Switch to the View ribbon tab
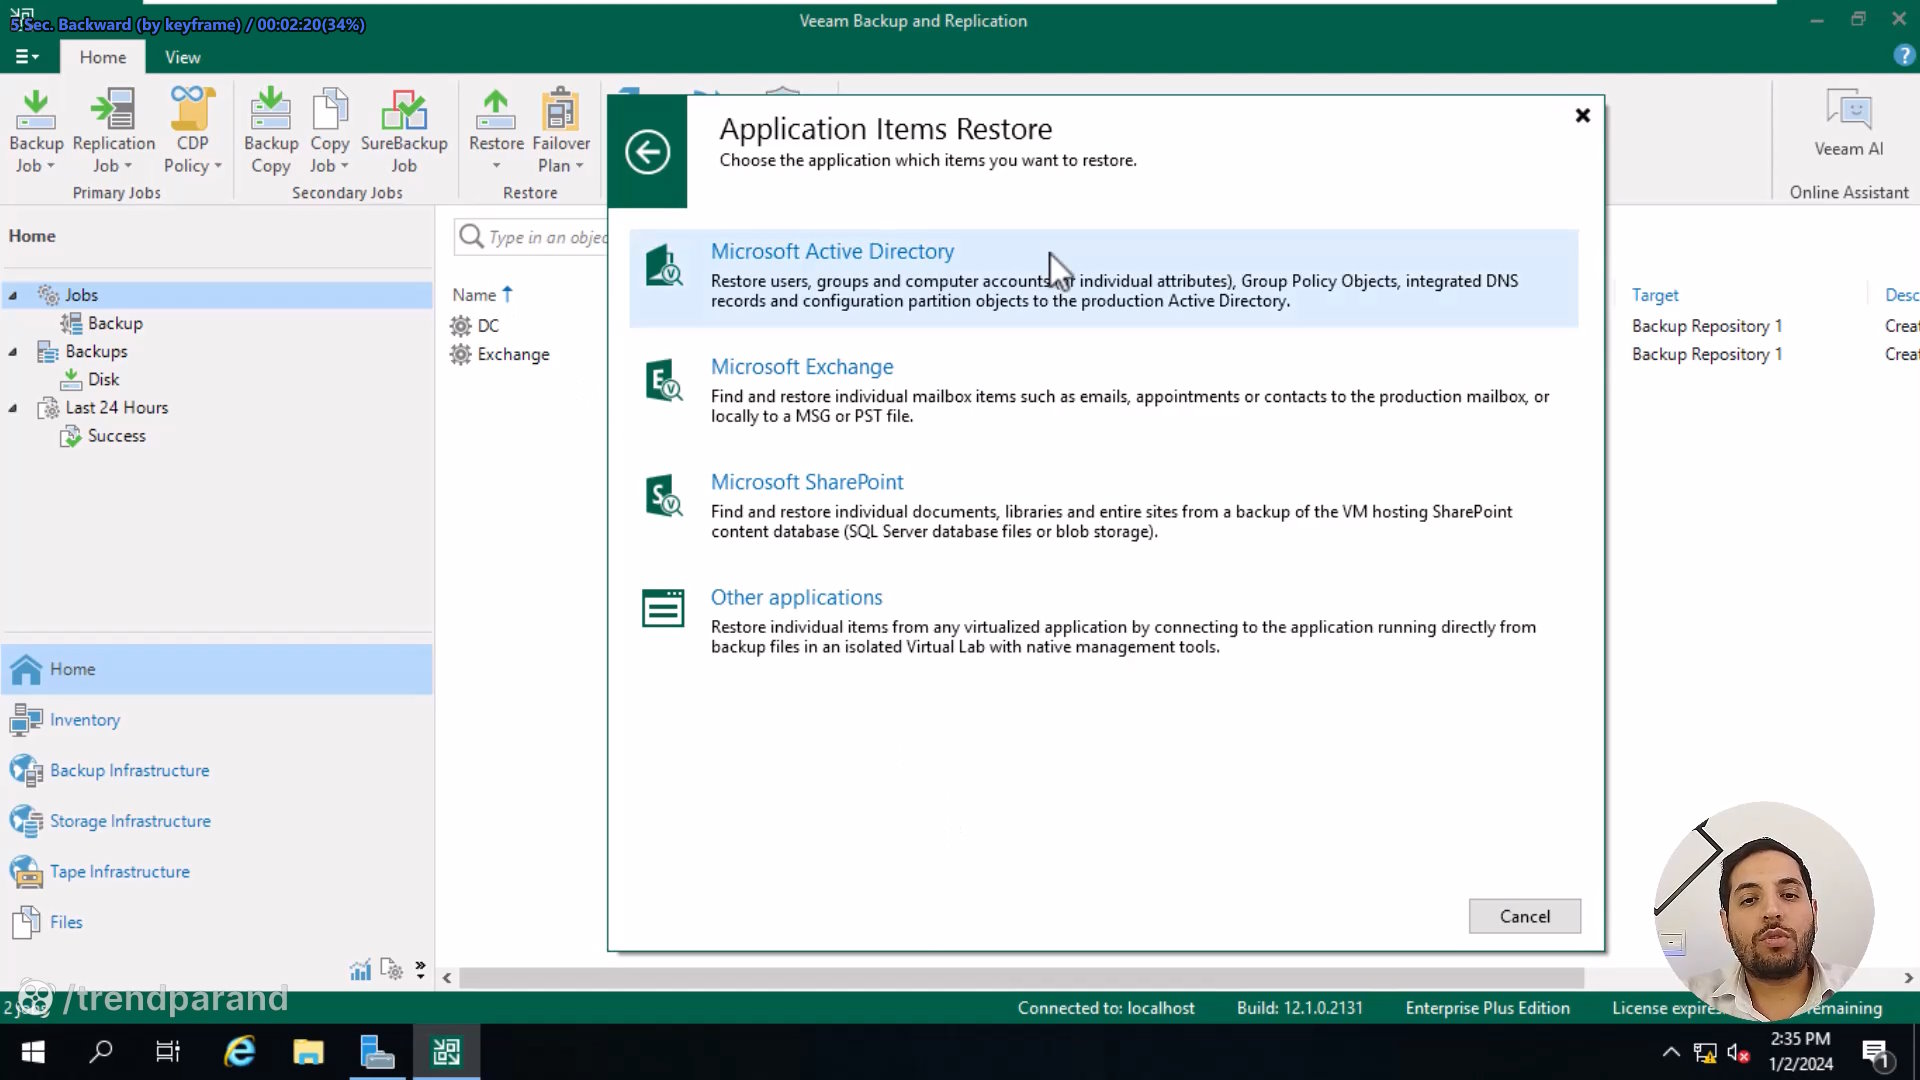The image size is (1920, 1080). (x=183, y=57)
